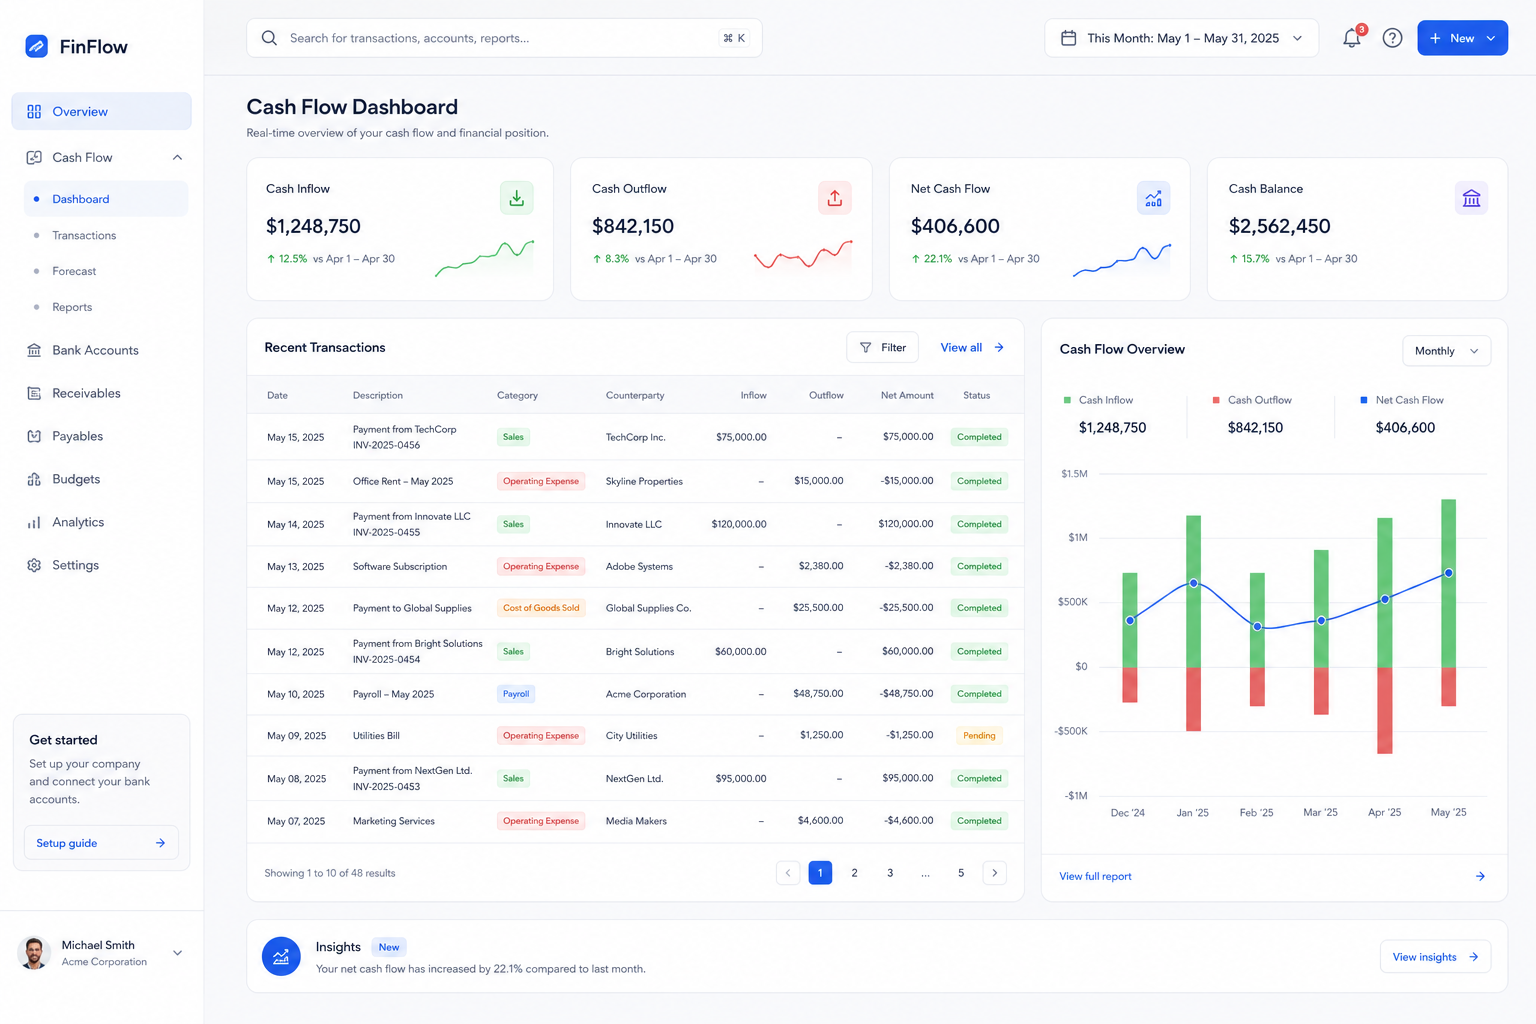Click View full report link
1536x1024 pixels.
1095,876
